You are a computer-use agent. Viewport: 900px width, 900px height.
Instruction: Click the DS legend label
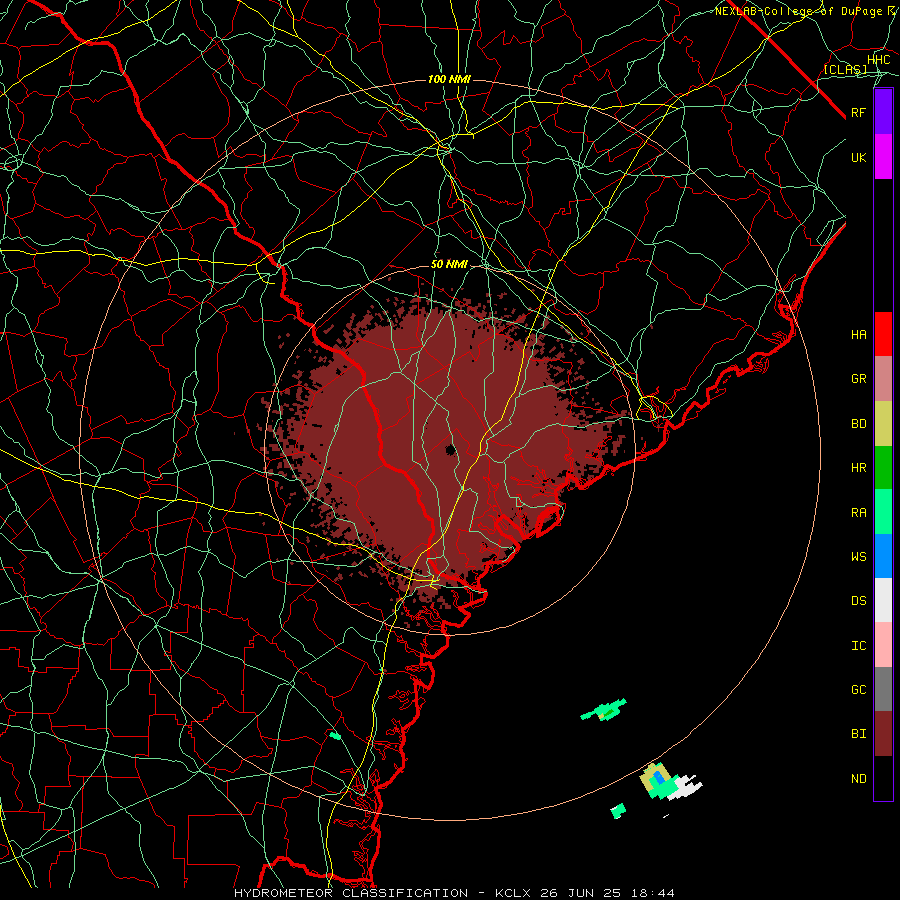tap(858, 601)
